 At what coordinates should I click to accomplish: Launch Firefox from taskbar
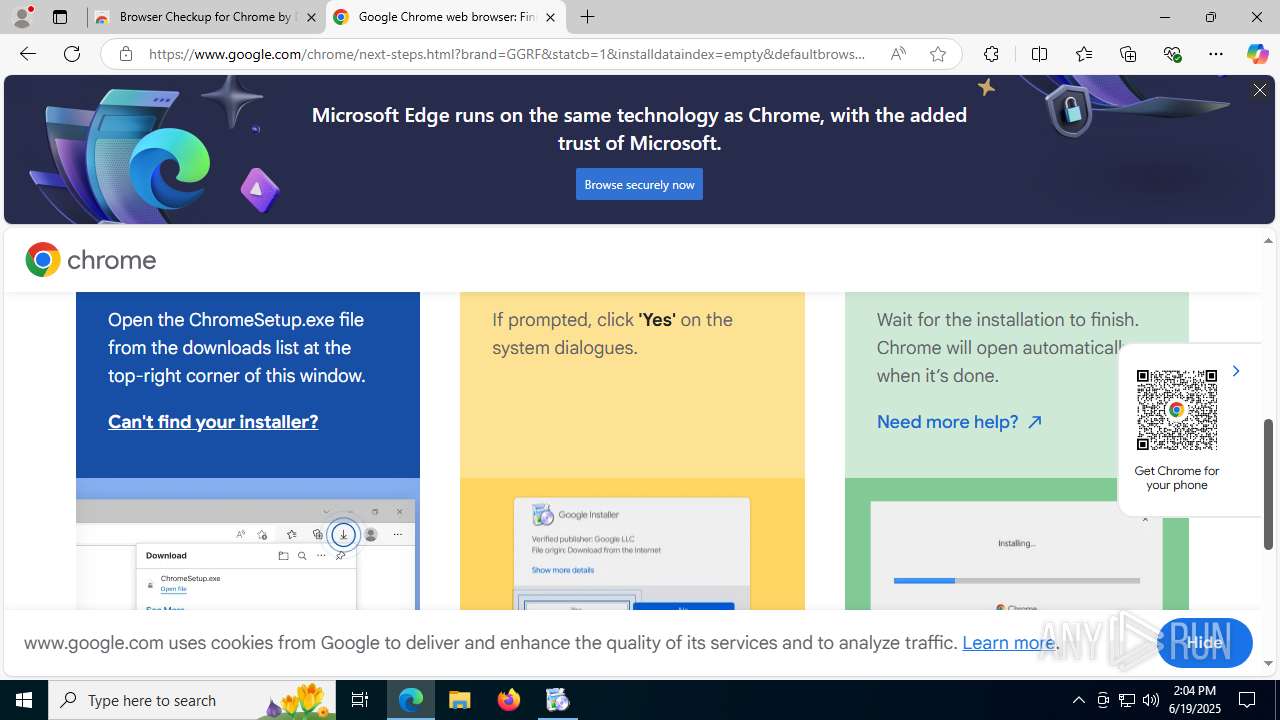pos(509,700)
